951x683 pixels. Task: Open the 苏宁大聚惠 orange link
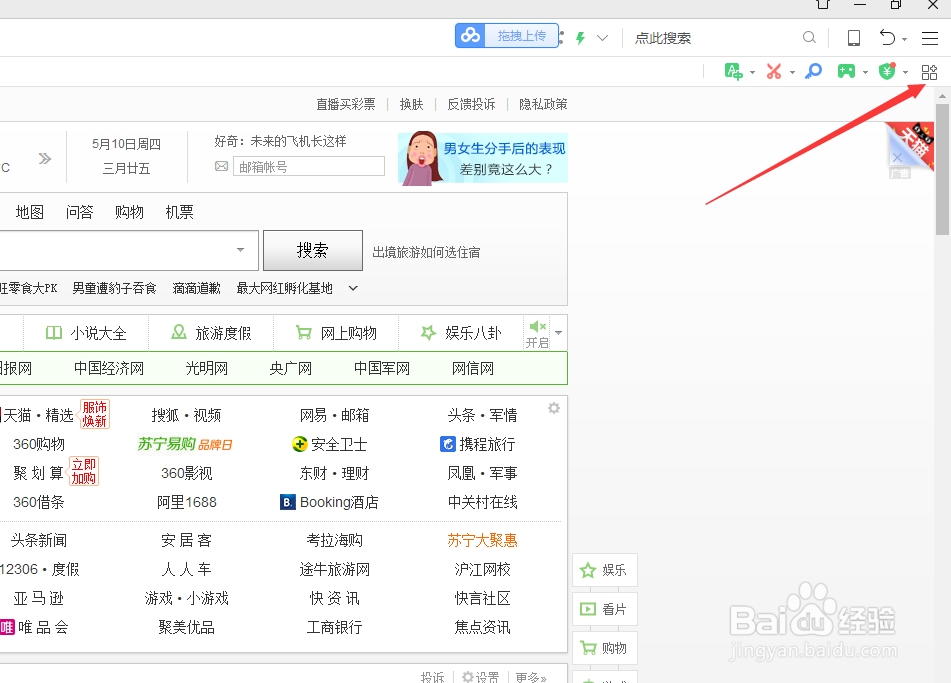483,540
